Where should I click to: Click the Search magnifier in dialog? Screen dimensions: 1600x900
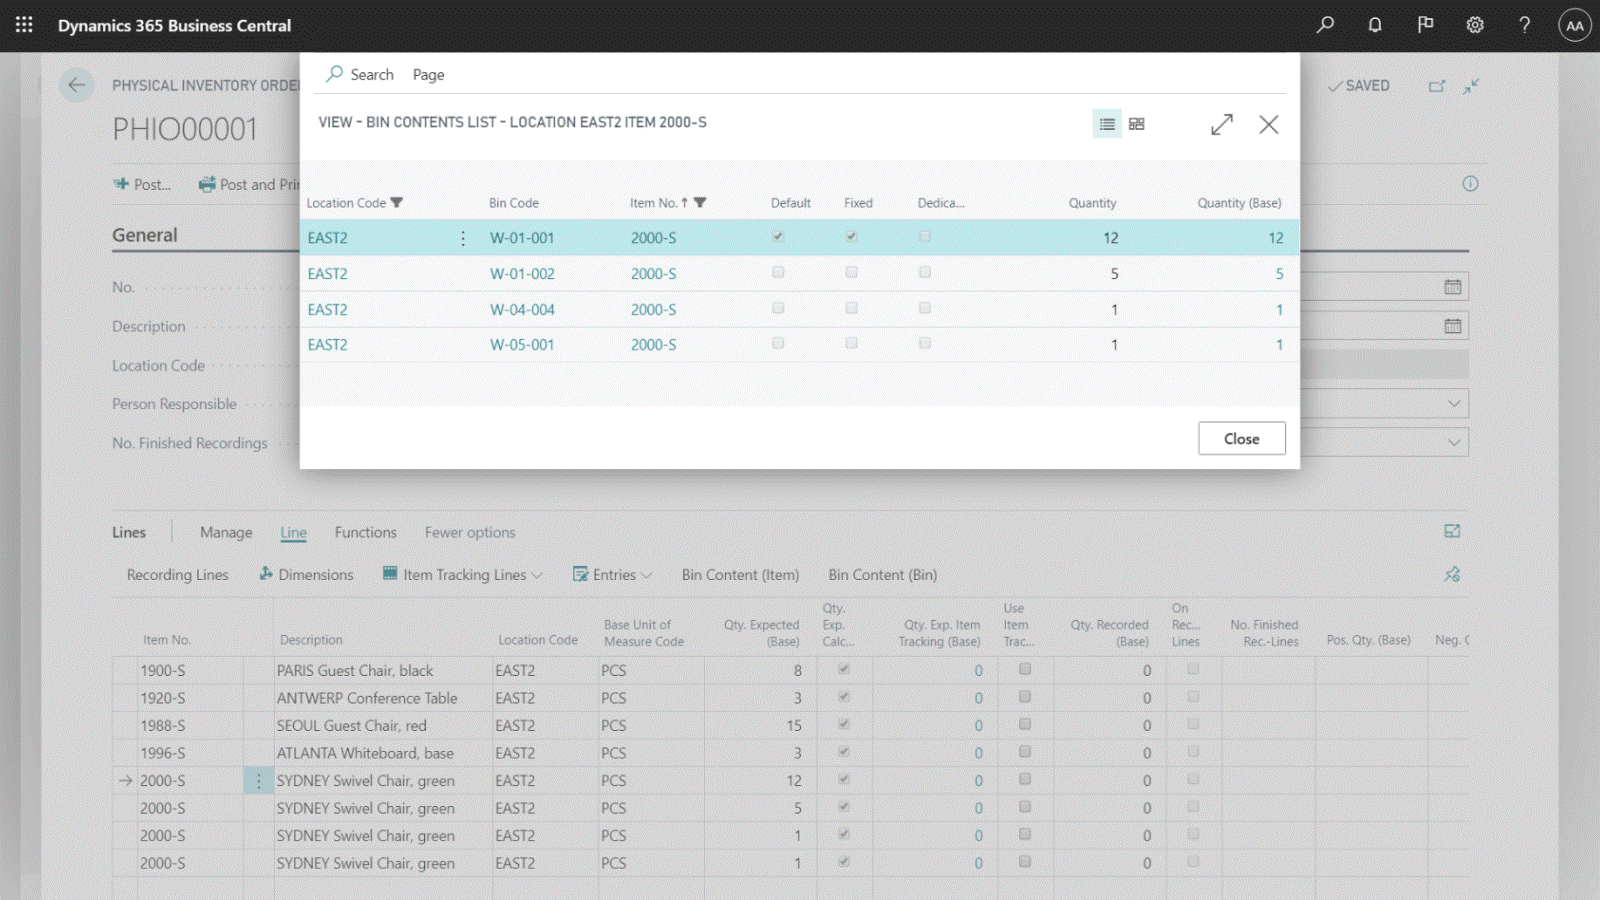click(336, 74)
